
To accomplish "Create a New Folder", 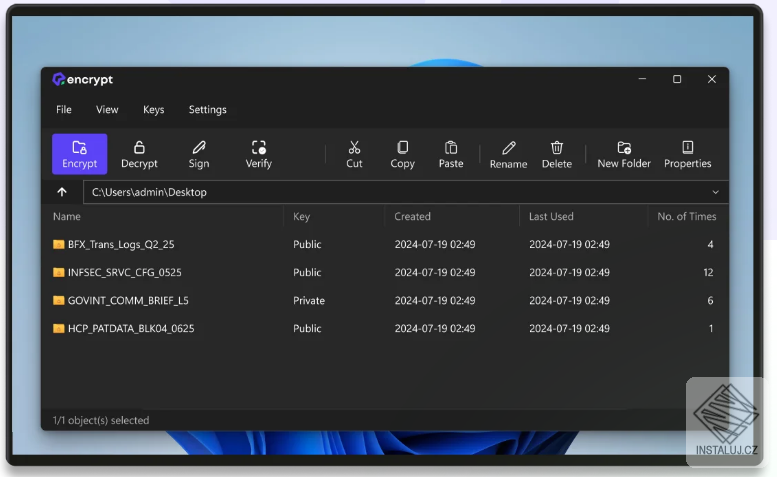I will pyautogui.click(x=624, y=154).
